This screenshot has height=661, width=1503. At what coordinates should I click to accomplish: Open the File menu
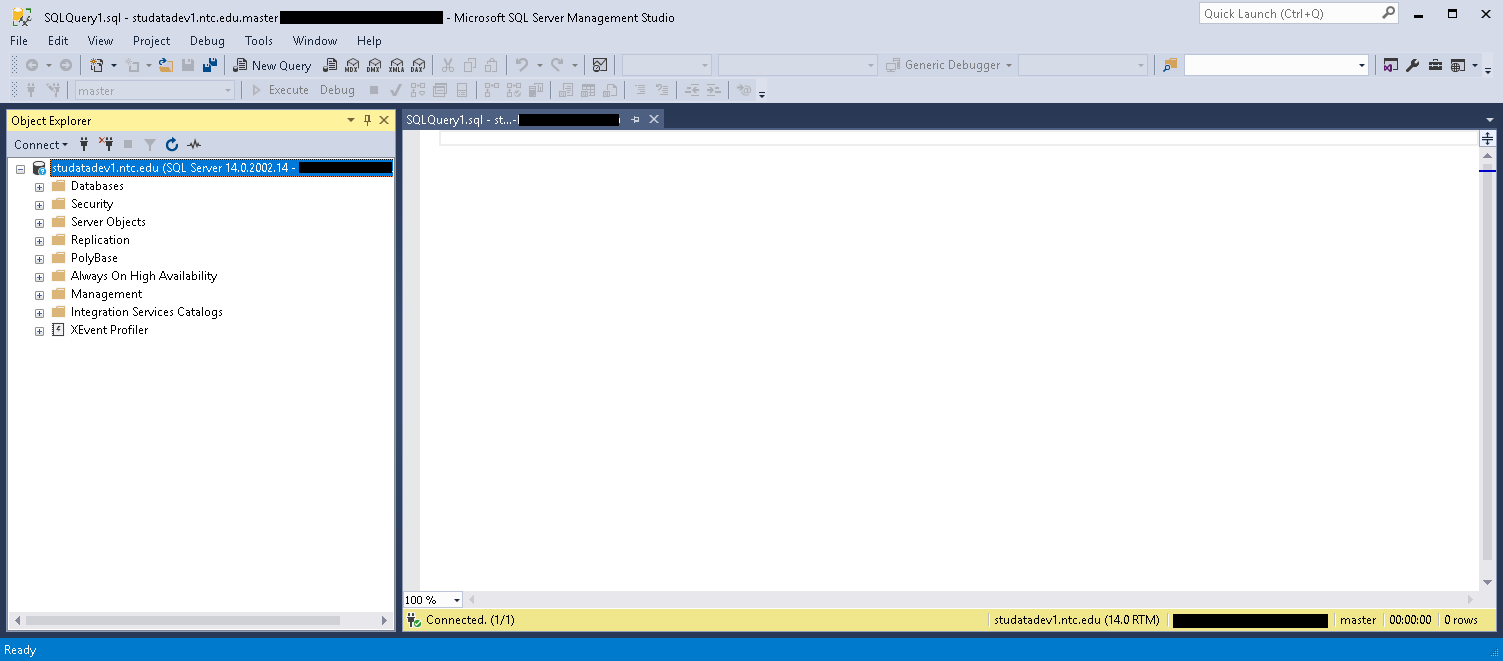19,41
